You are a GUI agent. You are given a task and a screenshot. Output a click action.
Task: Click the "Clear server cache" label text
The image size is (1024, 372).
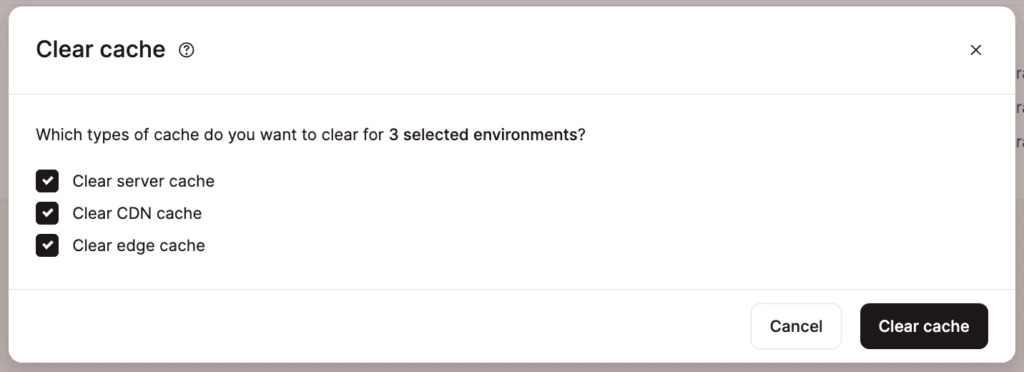click(144, 181)
